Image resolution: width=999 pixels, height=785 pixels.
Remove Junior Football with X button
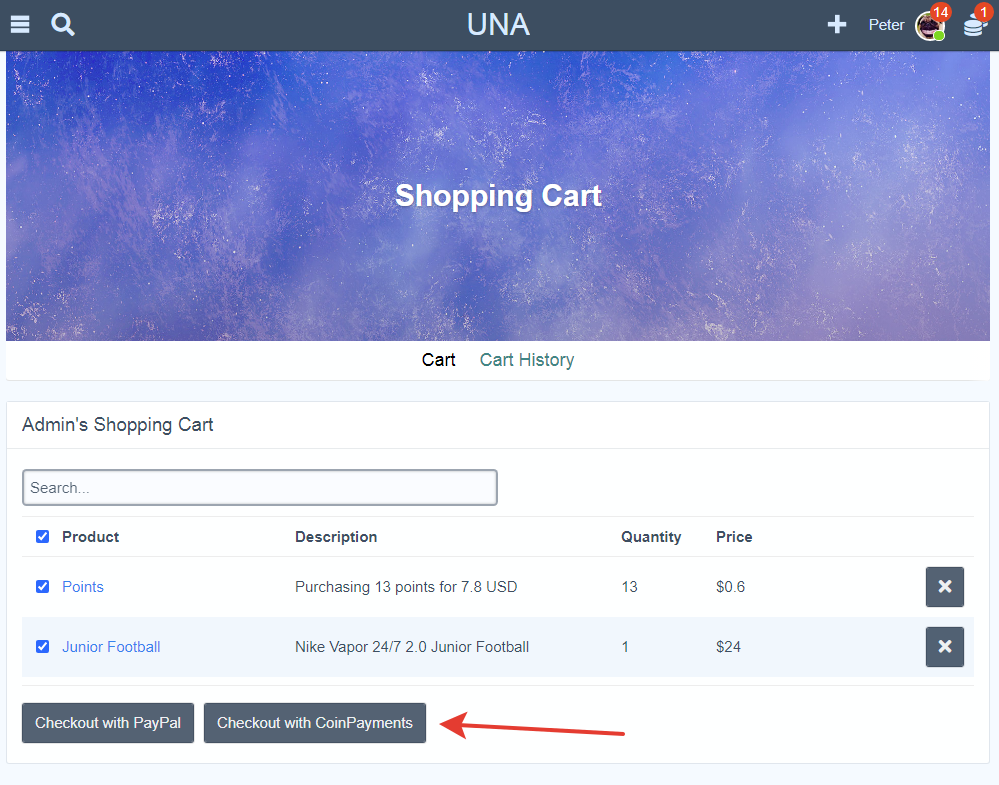click(x=944, y=647)
